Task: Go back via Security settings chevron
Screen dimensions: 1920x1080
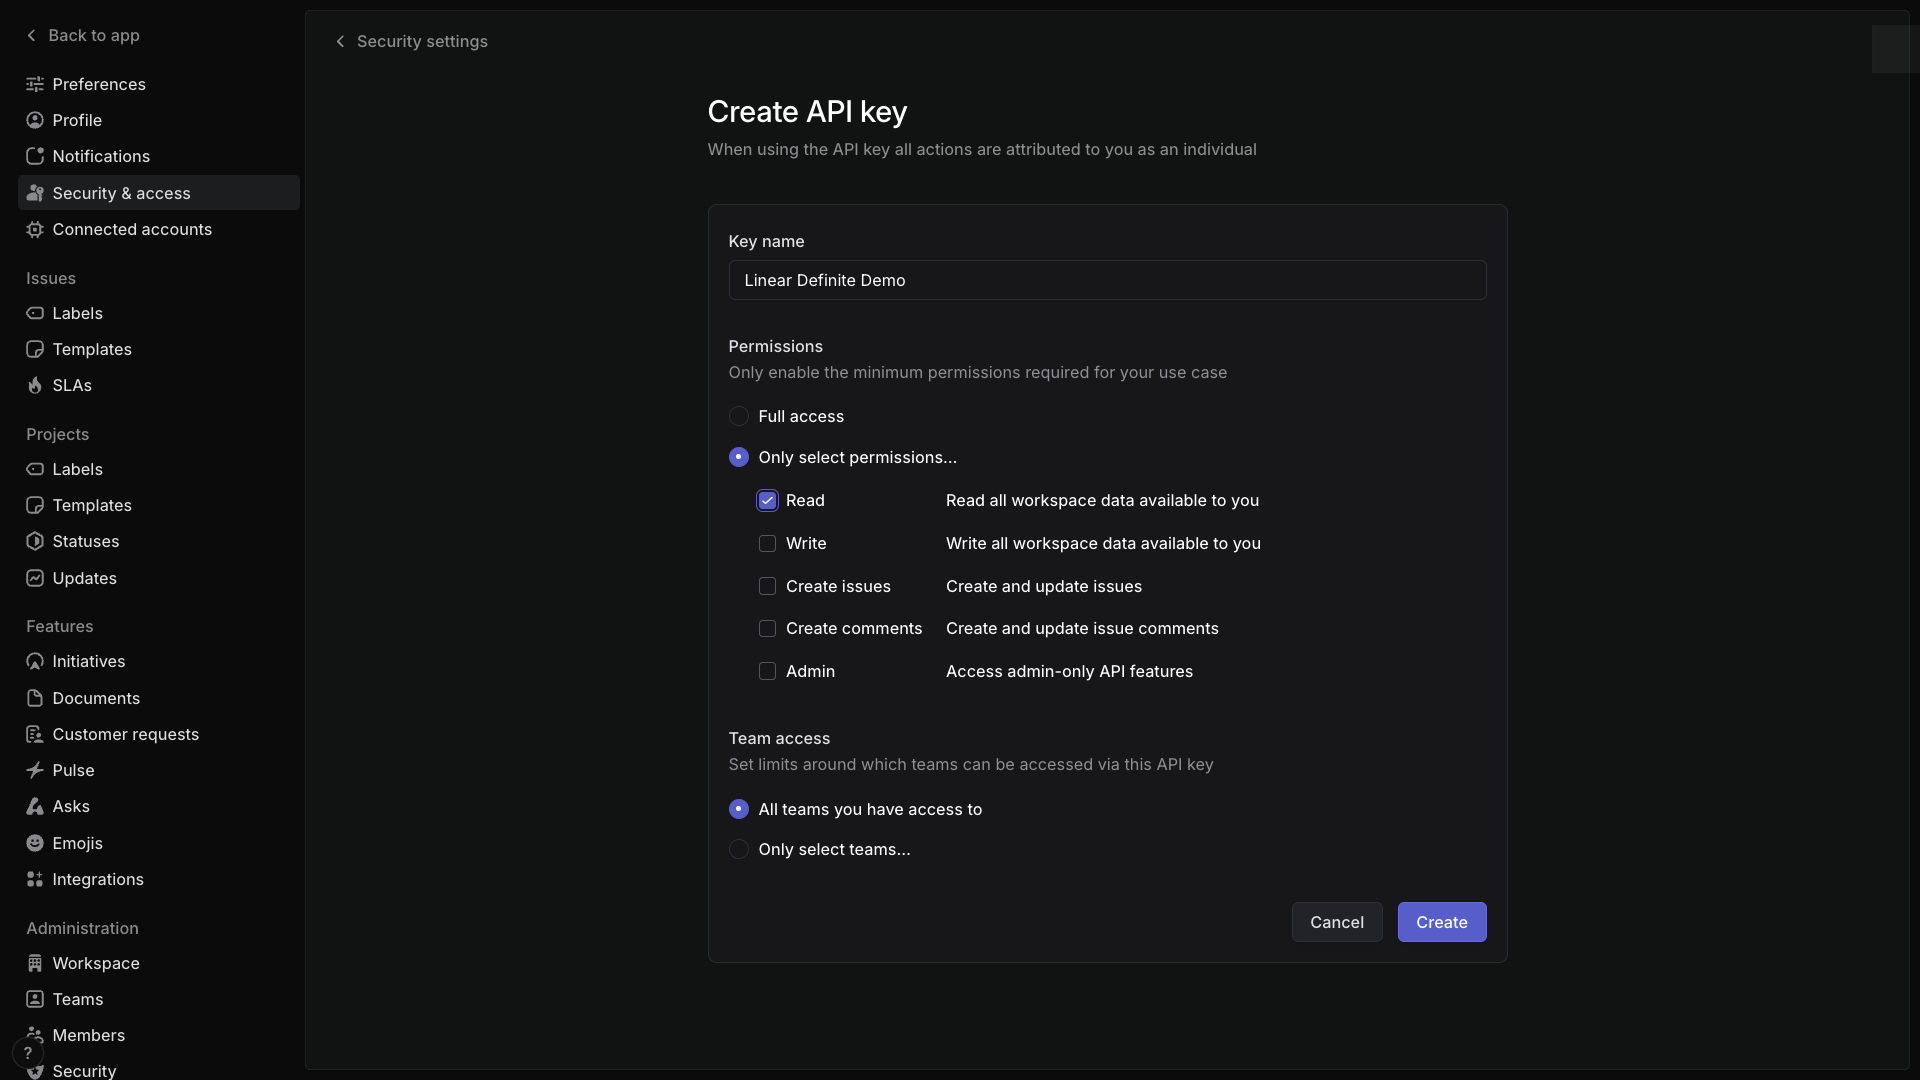Action: (341, 42)
